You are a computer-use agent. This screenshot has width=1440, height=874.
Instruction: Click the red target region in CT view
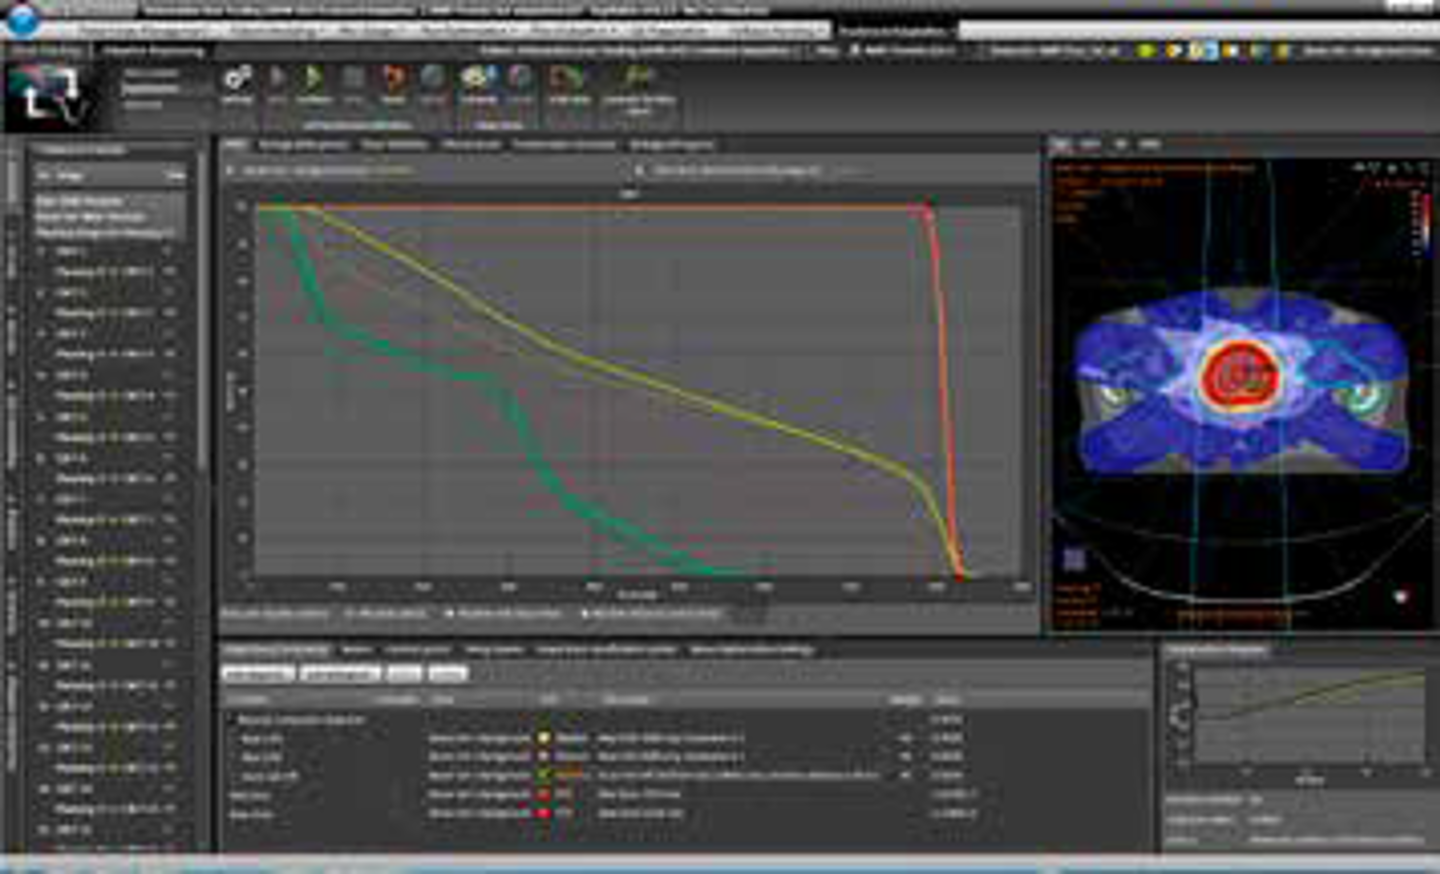coord(1240,375)
